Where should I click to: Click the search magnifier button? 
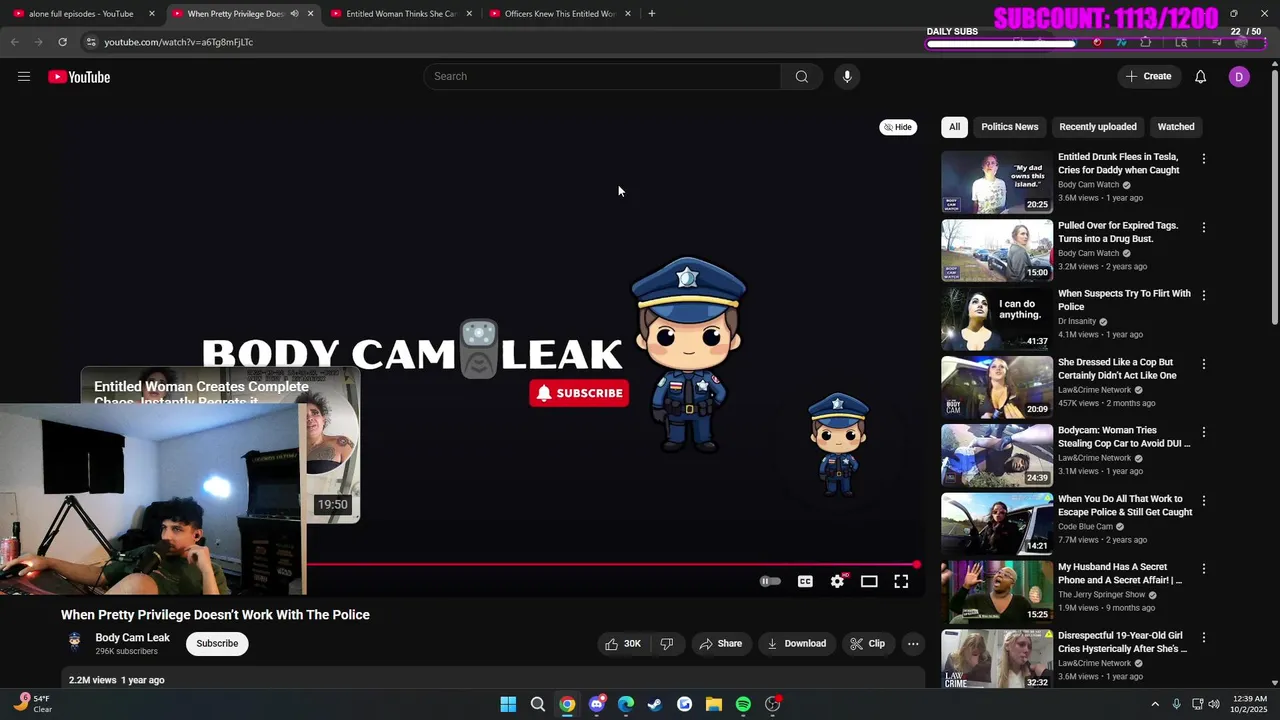(x=801, y=77)
